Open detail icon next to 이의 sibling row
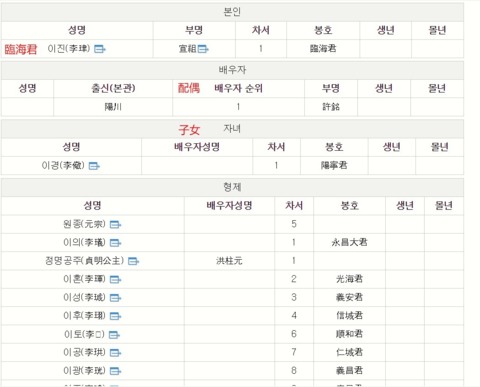Screen dimensions: 480x387 tap(115, 243)
